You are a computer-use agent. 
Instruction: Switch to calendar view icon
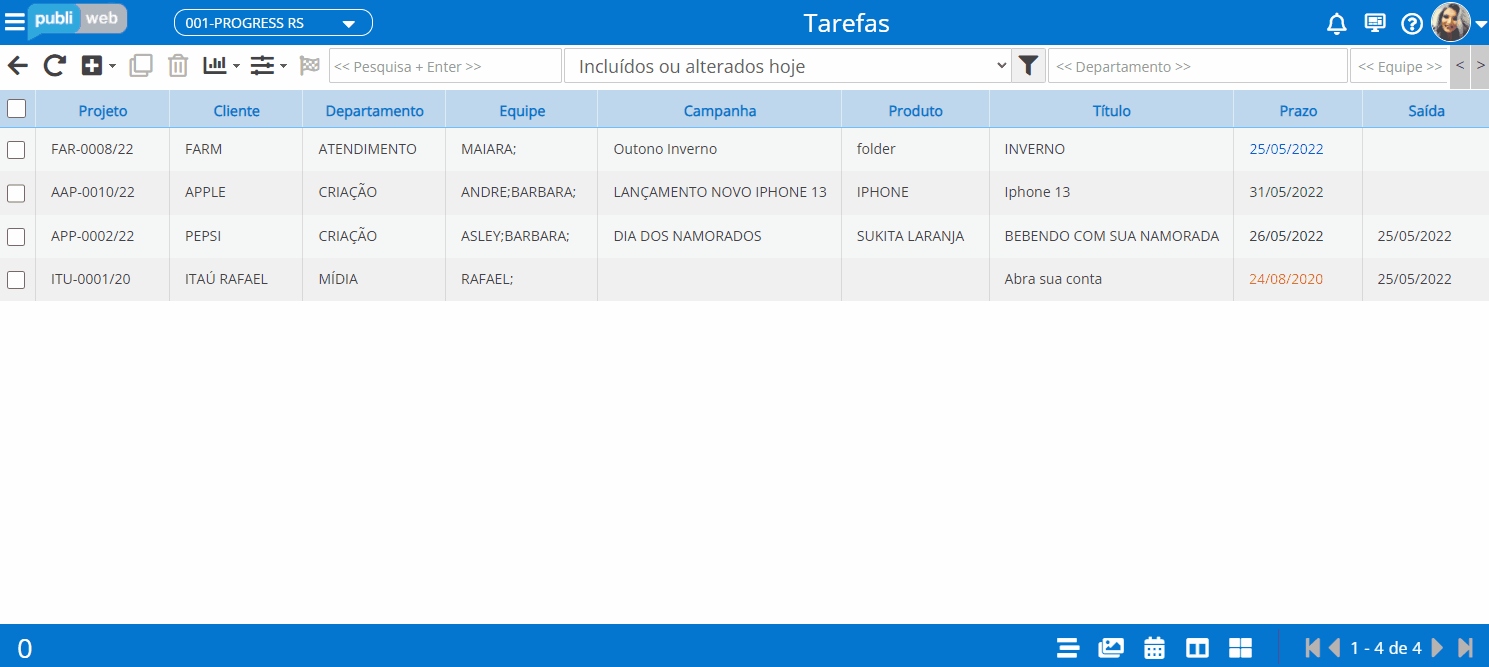[1154, 648]
